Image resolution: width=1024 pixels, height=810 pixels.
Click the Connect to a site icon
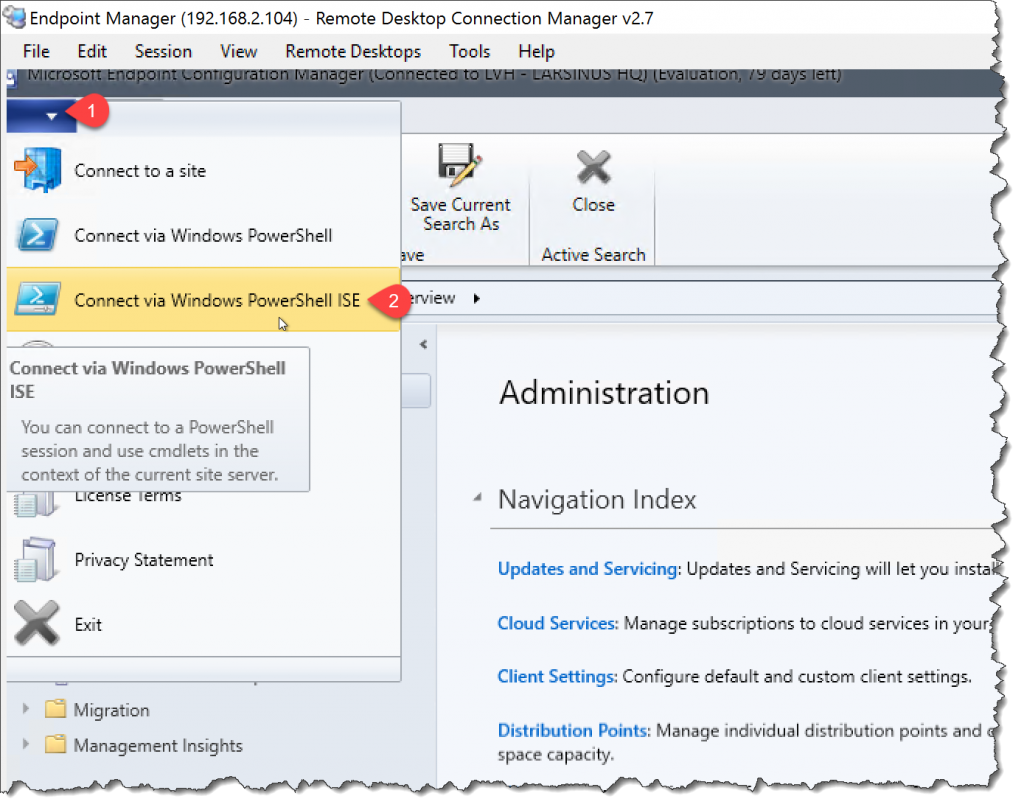click(x=38, y=170)
